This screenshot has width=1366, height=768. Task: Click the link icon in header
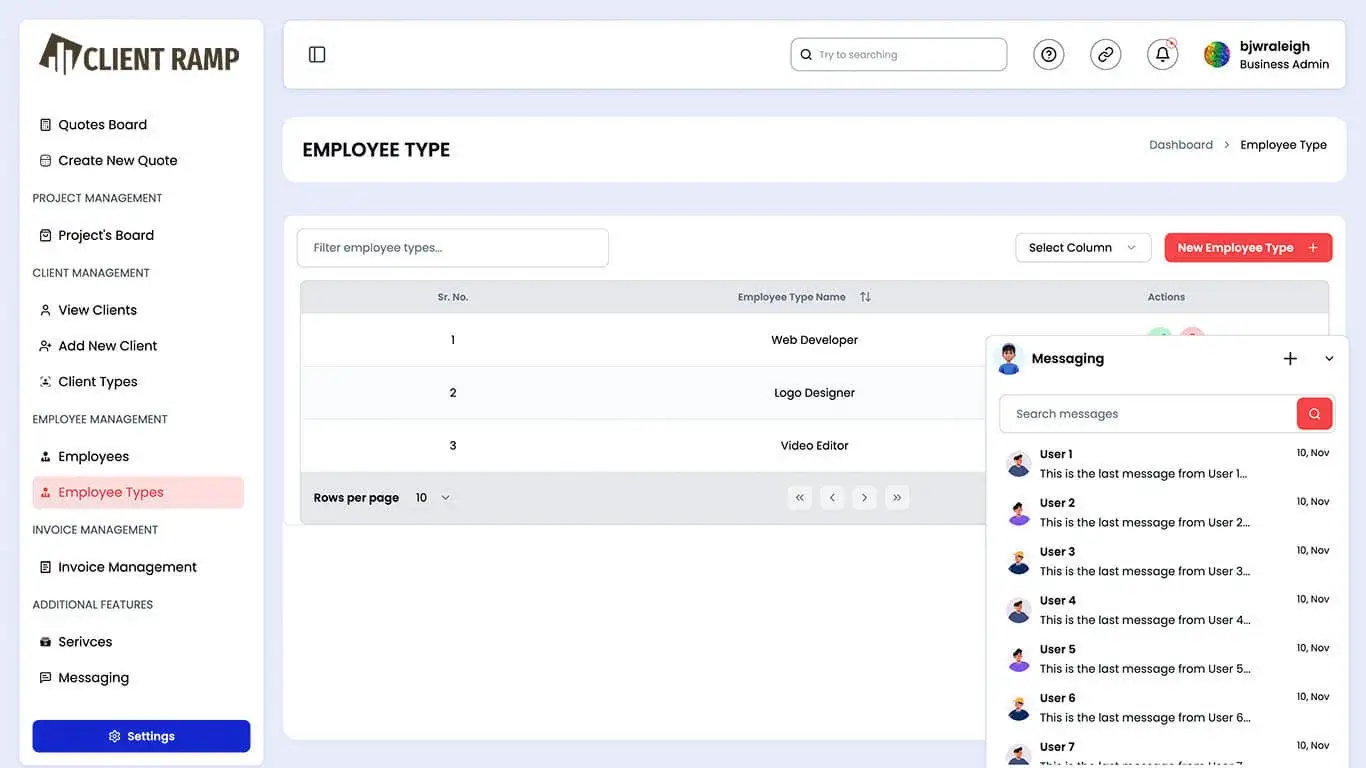pyautogui.click(x=1105, y=55)
